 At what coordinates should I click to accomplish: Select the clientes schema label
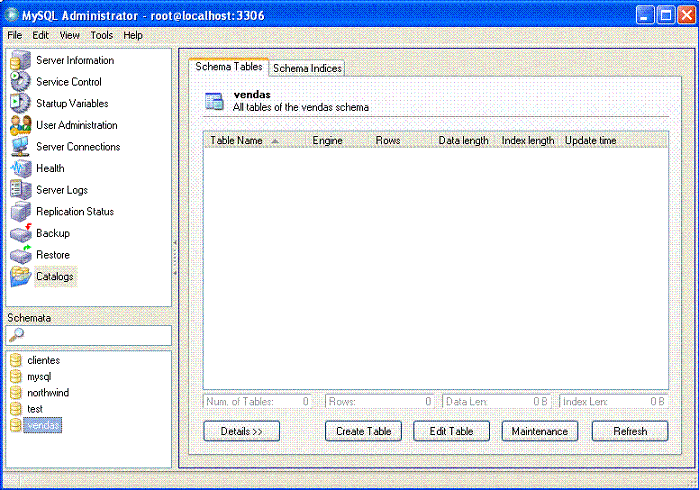(x=44, y=360)
